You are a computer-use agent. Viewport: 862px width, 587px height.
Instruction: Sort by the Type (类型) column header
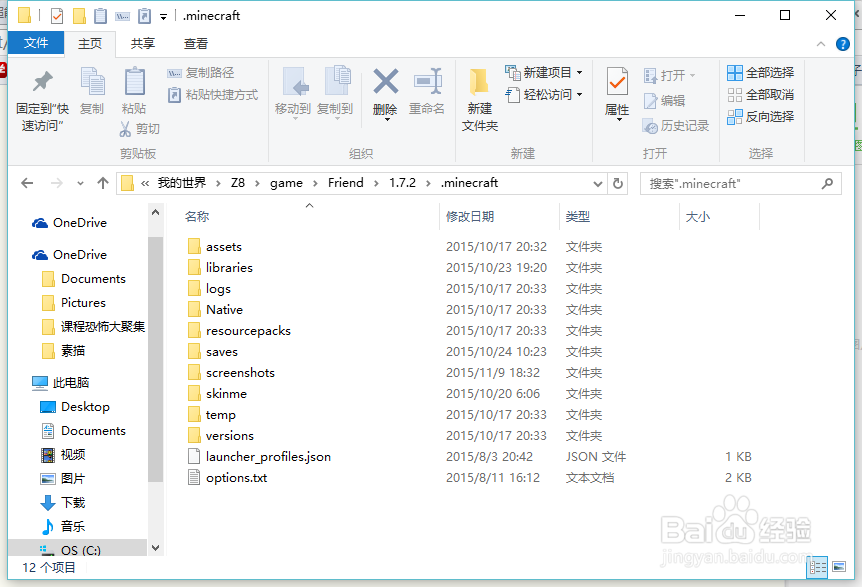click(578, 217)
